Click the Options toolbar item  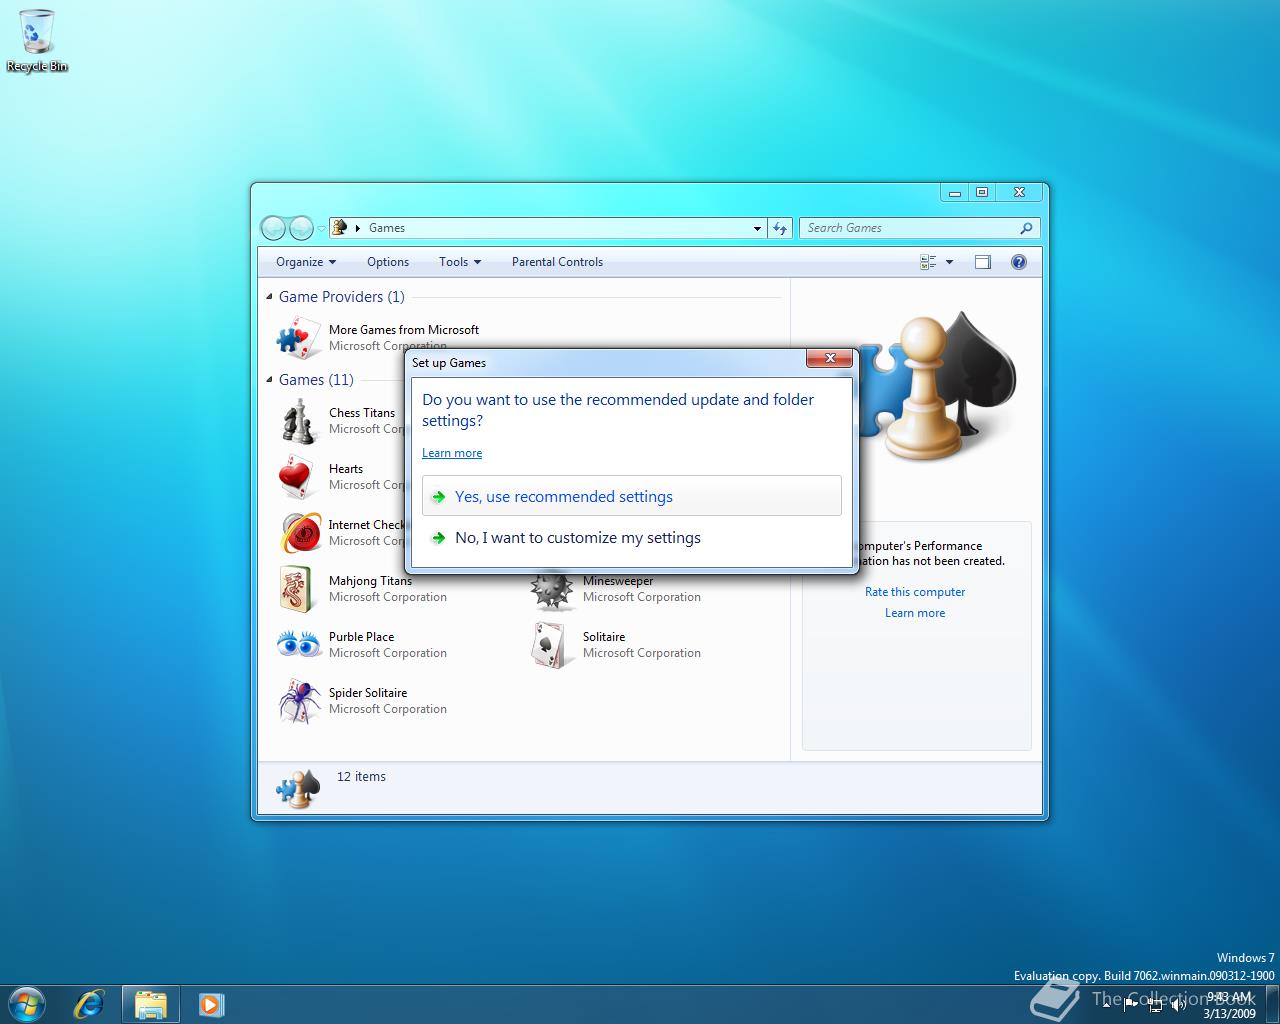pyautogui.click(x=388, y=262)
